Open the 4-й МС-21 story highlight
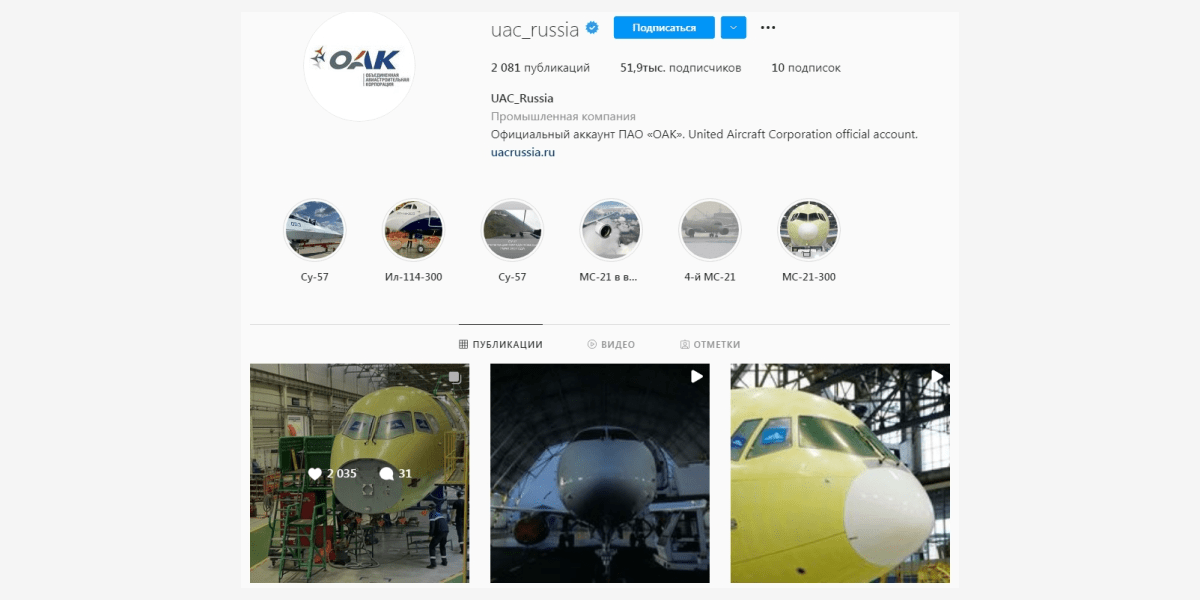 [710, 230]
